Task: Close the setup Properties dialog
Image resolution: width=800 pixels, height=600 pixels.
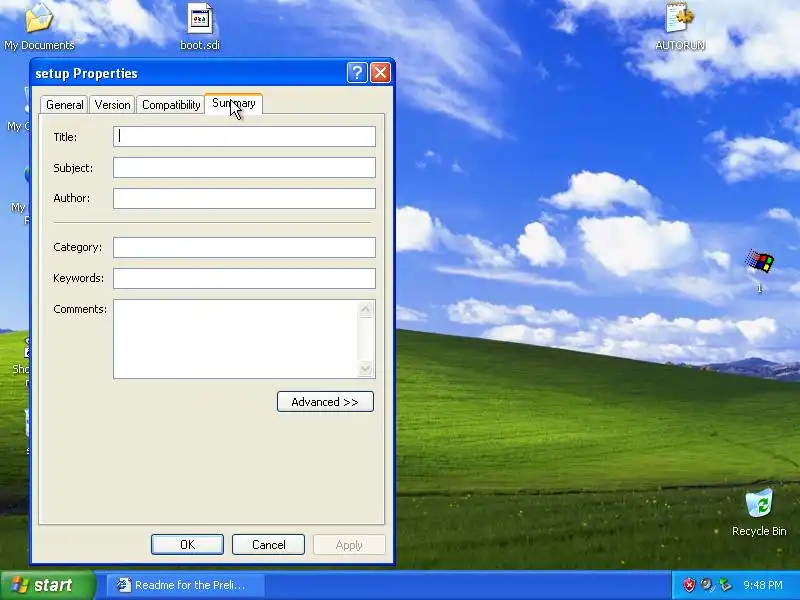Action: point(380,73)
